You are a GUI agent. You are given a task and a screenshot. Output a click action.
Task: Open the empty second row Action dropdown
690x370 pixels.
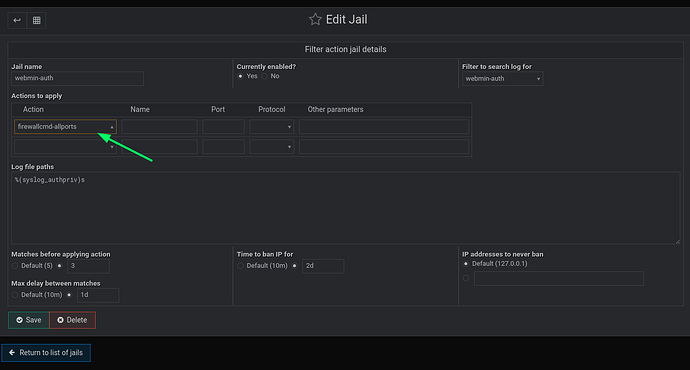click(65, 147)
